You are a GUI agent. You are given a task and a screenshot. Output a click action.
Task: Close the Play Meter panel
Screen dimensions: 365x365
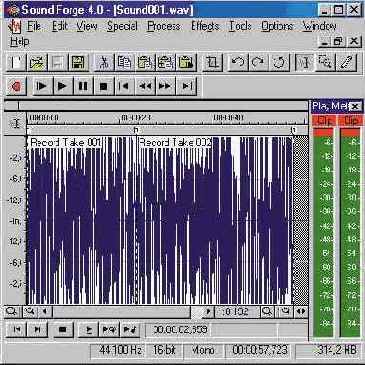point(356,107)
